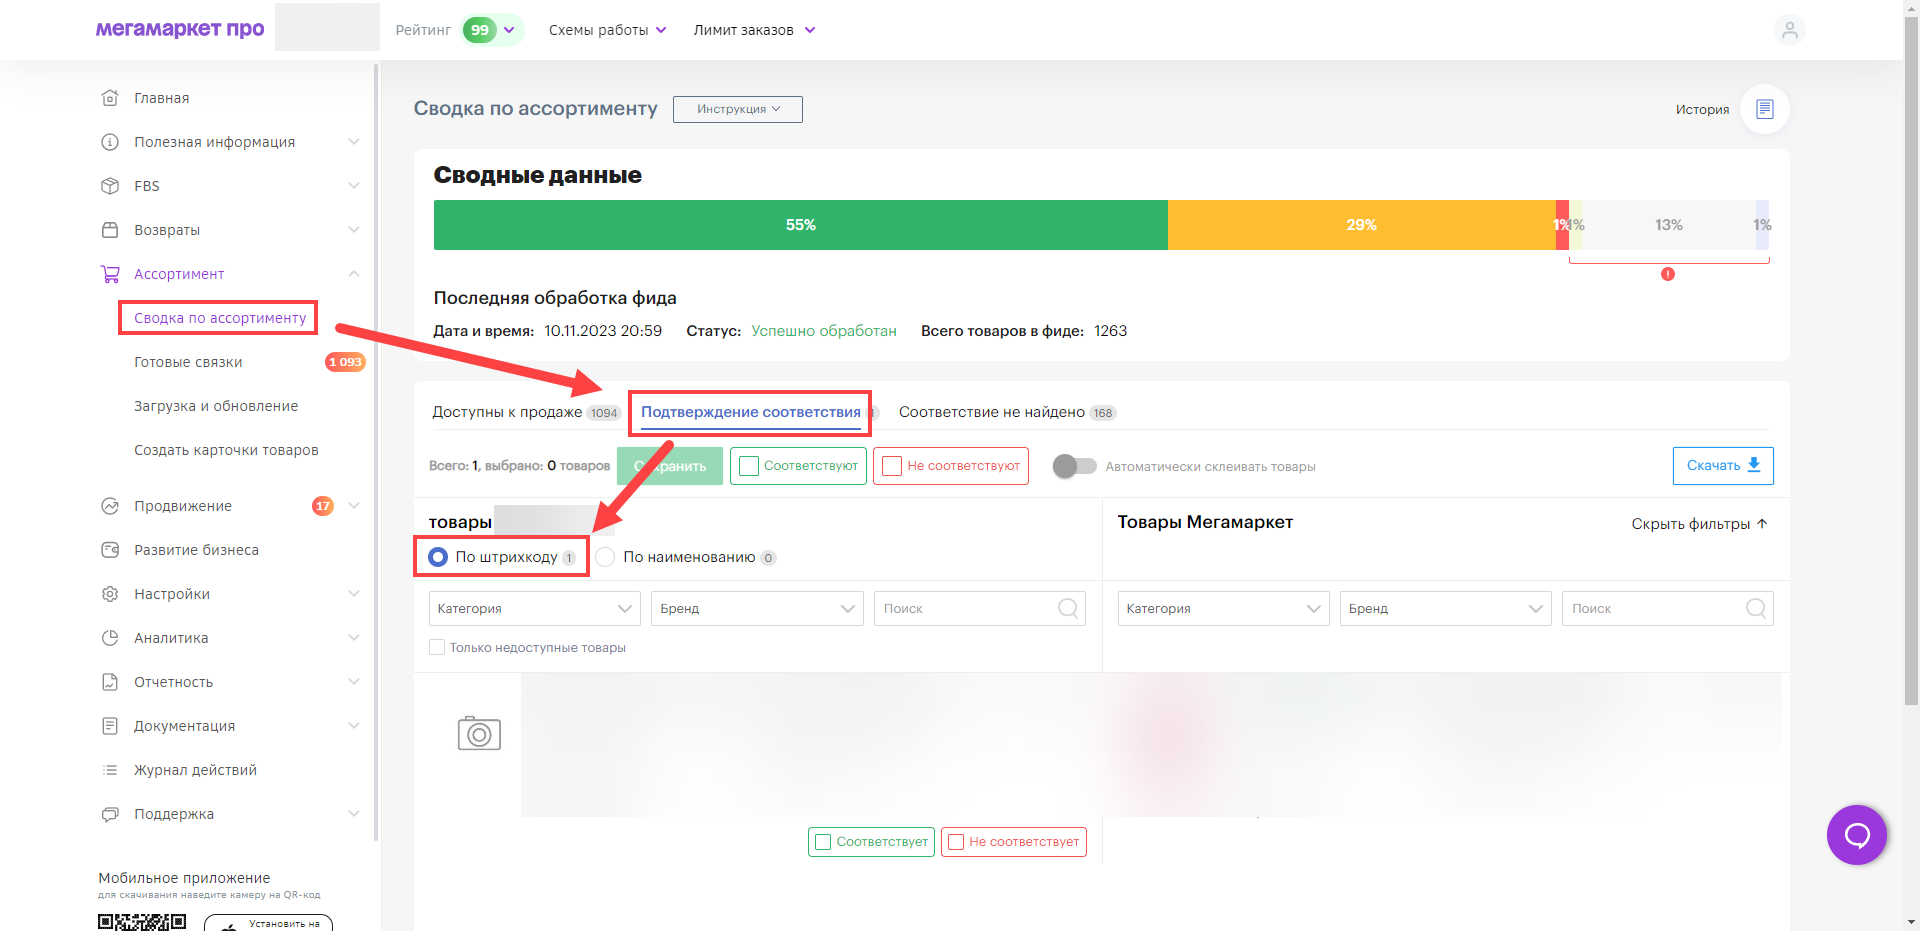
Task: Click the orange 29% bar segment
Action: pos(1361,225)
